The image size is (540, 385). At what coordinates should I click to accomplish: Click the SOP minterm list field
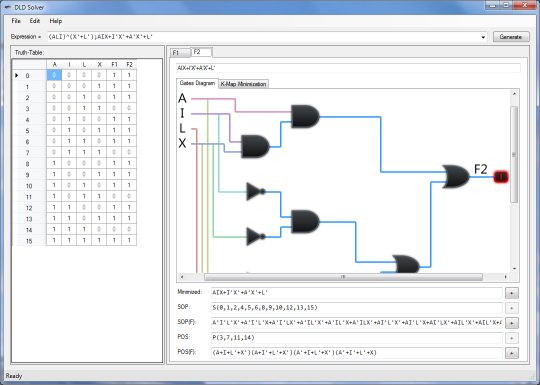point(357,308)
